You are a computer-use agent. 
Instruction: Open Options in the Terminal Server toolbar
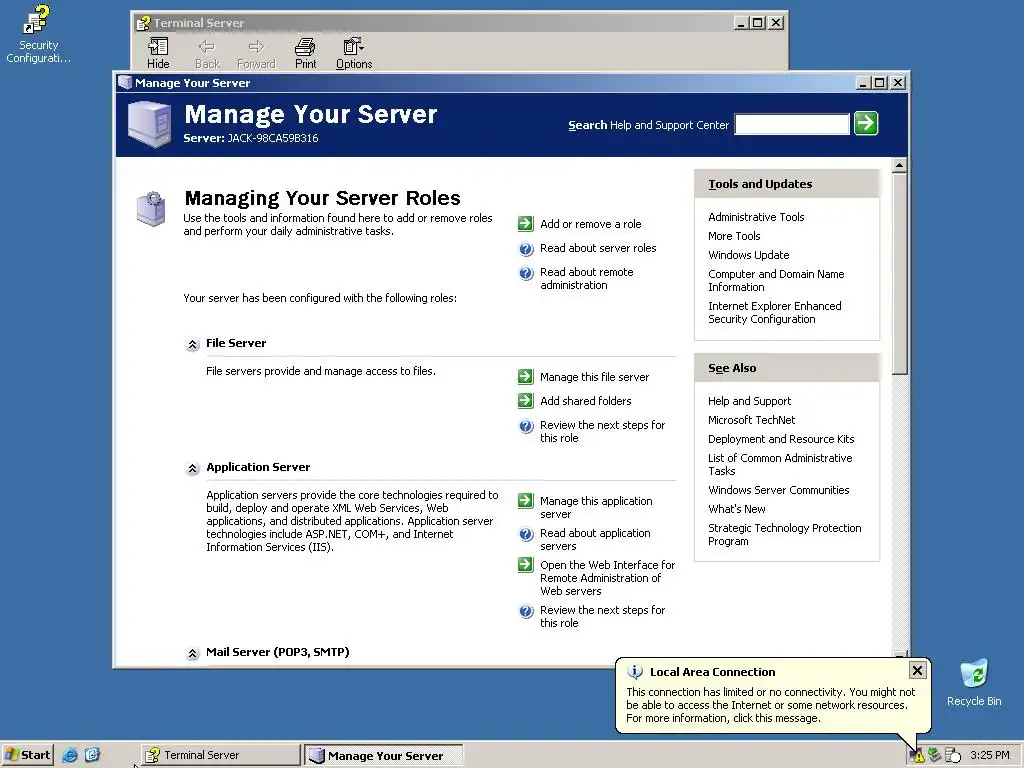(354, 53)
